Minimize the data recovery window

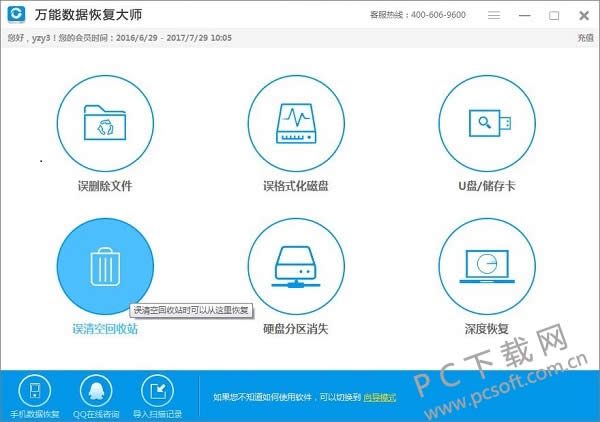point(525,16)
